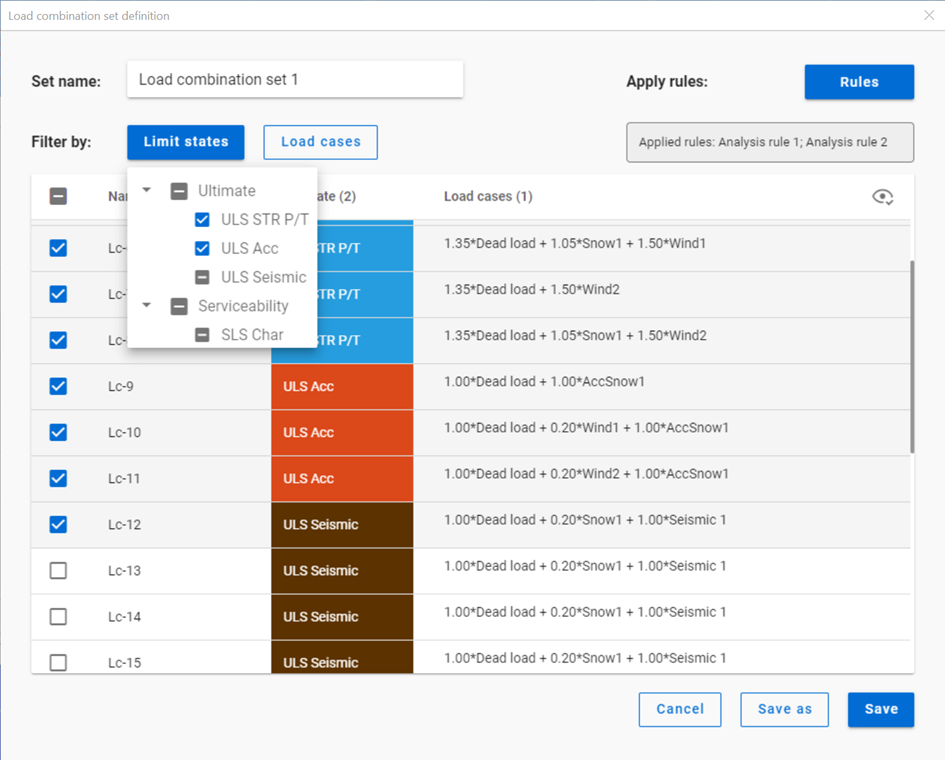The height and width of the screenshot is (760, 945).
Task: Click the ULS Seismic cell in Lc-15 row
Action: (x=342, y=658)
